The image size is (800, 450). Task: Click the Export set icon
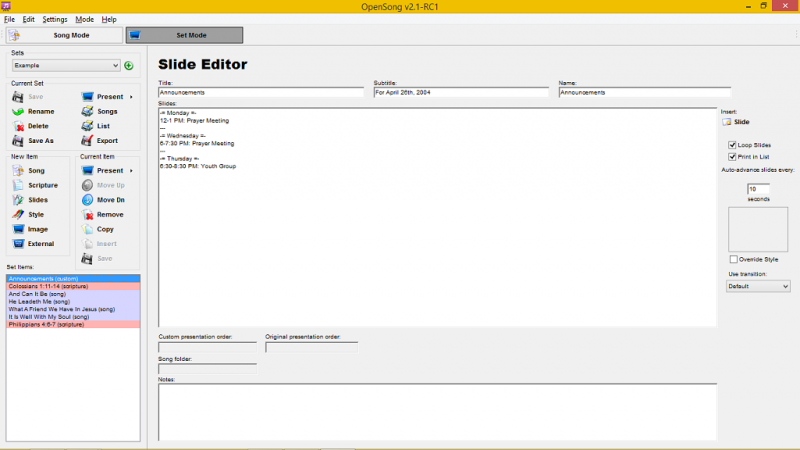(88, 141)
